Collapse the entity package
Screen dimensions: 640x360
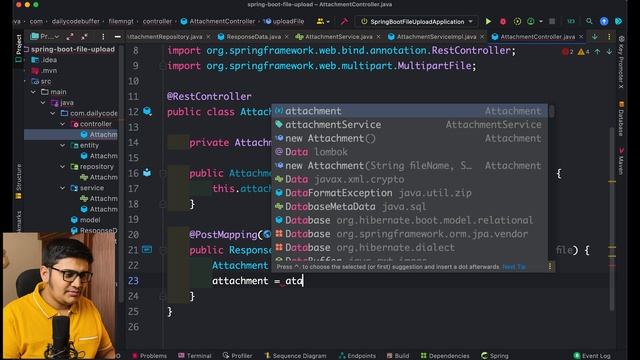point(63,145)
